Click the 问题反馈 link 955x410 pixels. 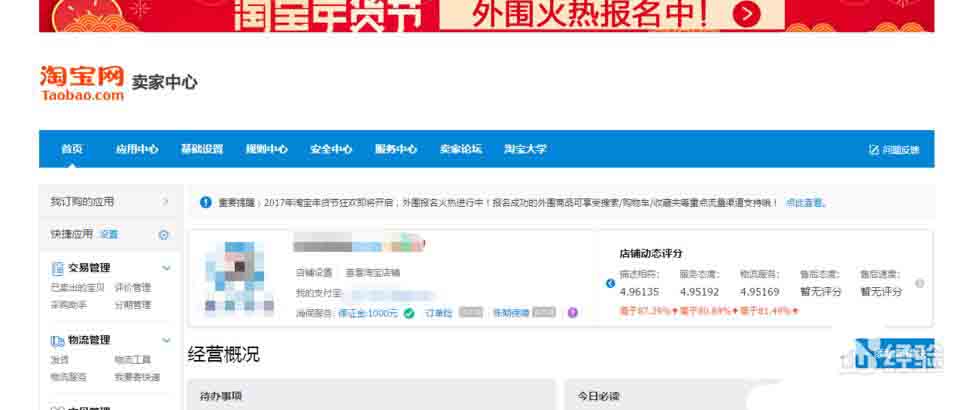(x=901, y=150)
